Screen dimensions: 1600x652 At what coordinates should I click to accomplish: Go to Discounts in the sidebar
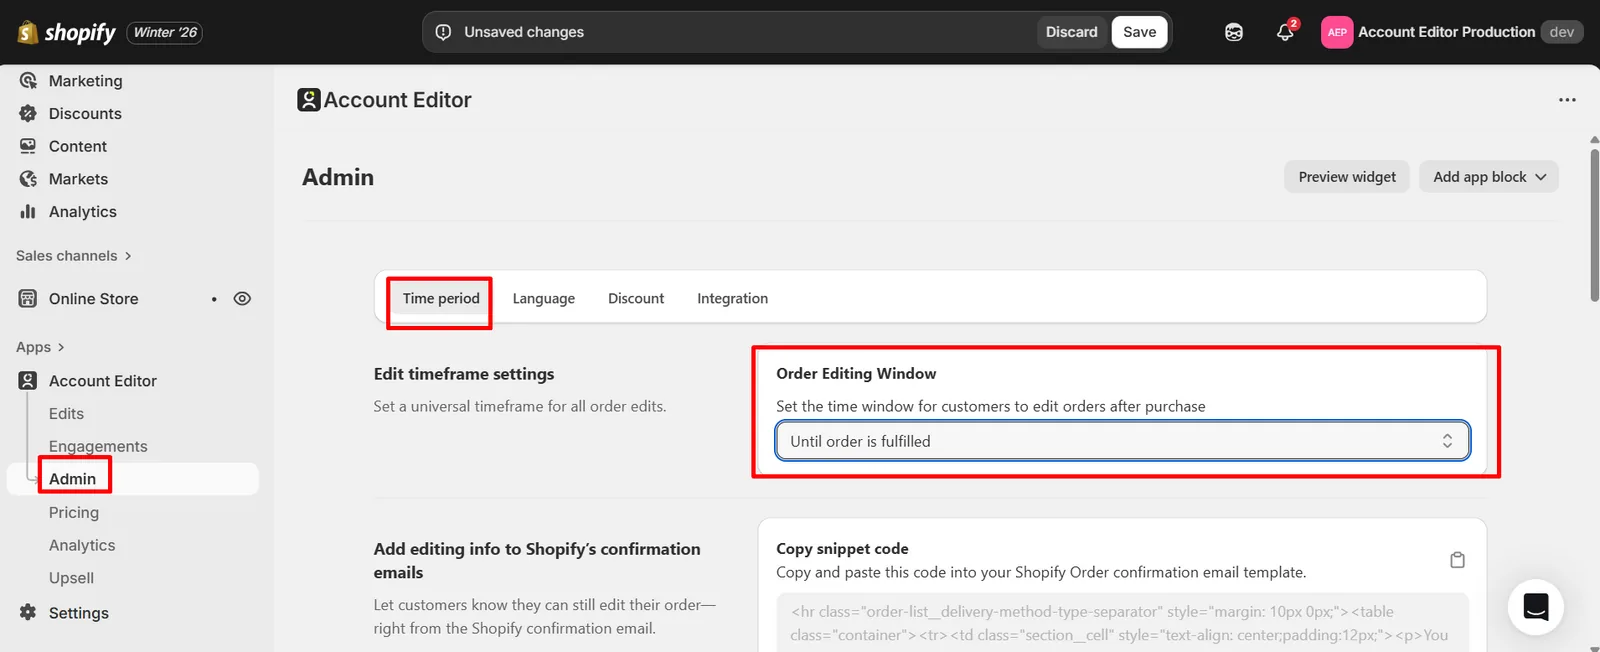85,114
